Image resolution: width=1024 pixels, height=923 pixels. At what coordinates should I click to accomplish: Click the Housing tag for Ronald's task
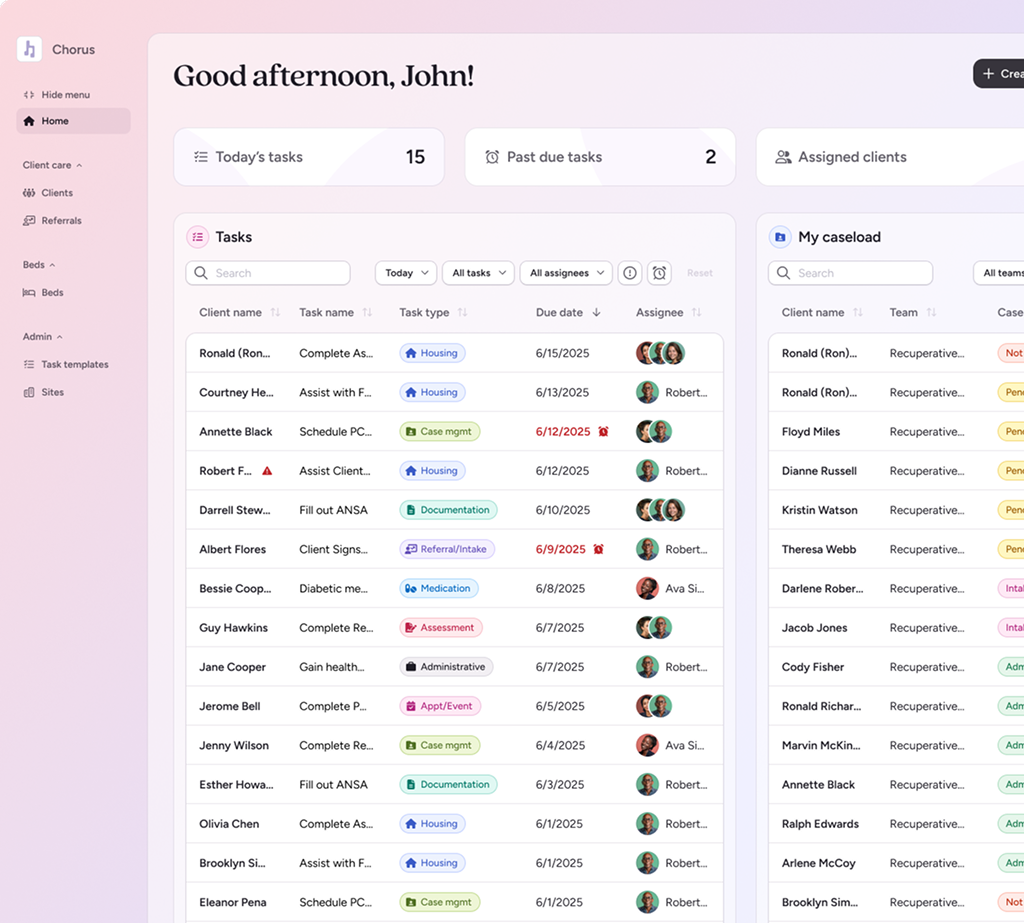tap(432, 353)
